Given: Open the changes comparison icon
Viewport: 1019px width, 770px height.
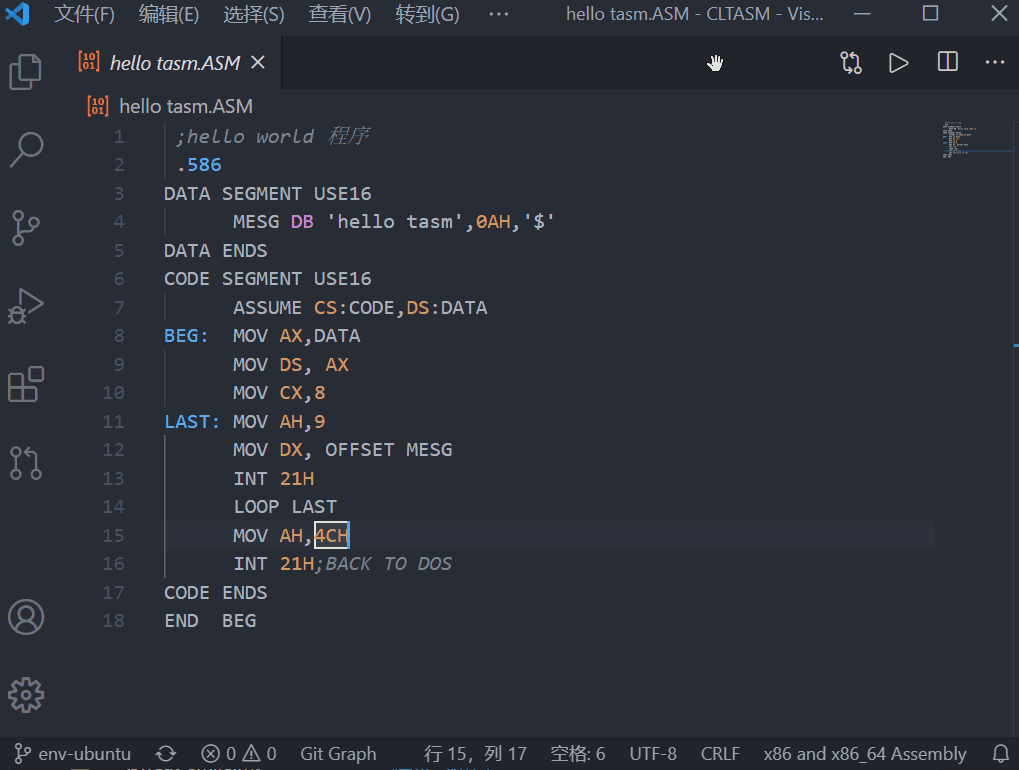Looking at the screenshot, I should pos(849,62).
